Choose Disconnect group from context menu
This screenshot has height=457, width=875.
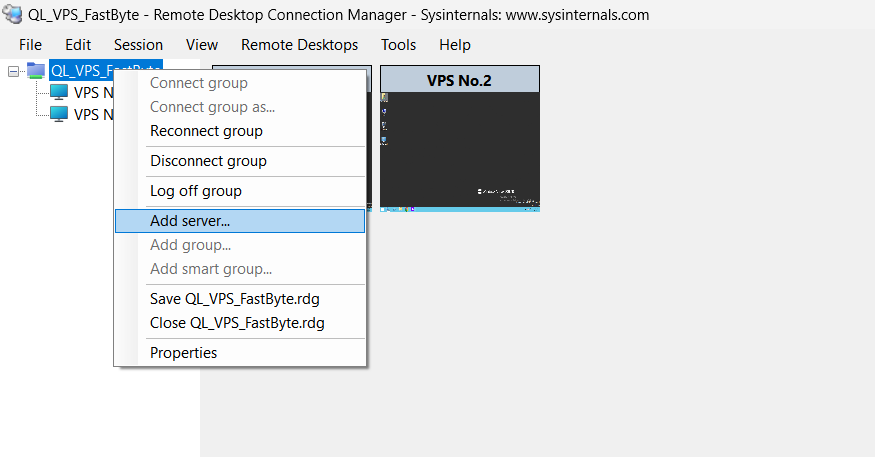pos(240,161)
